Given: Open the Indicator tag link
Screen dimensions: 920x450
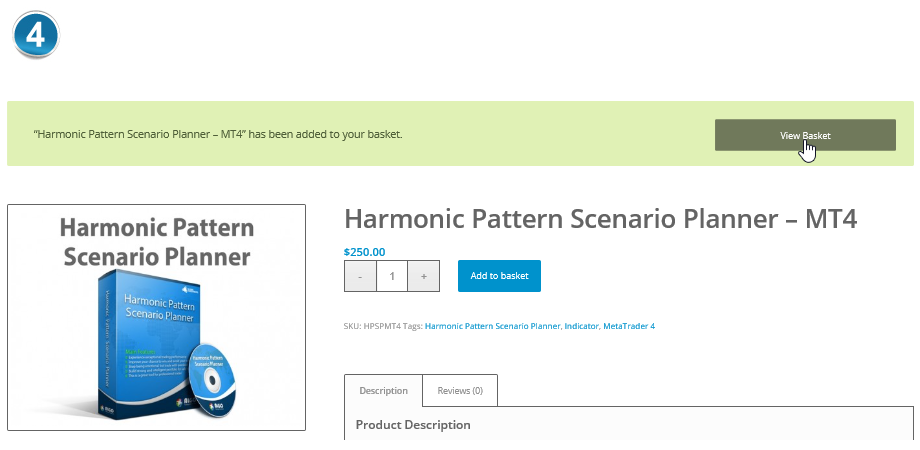Looking at the screenshot, I should [x=580, y=326].
